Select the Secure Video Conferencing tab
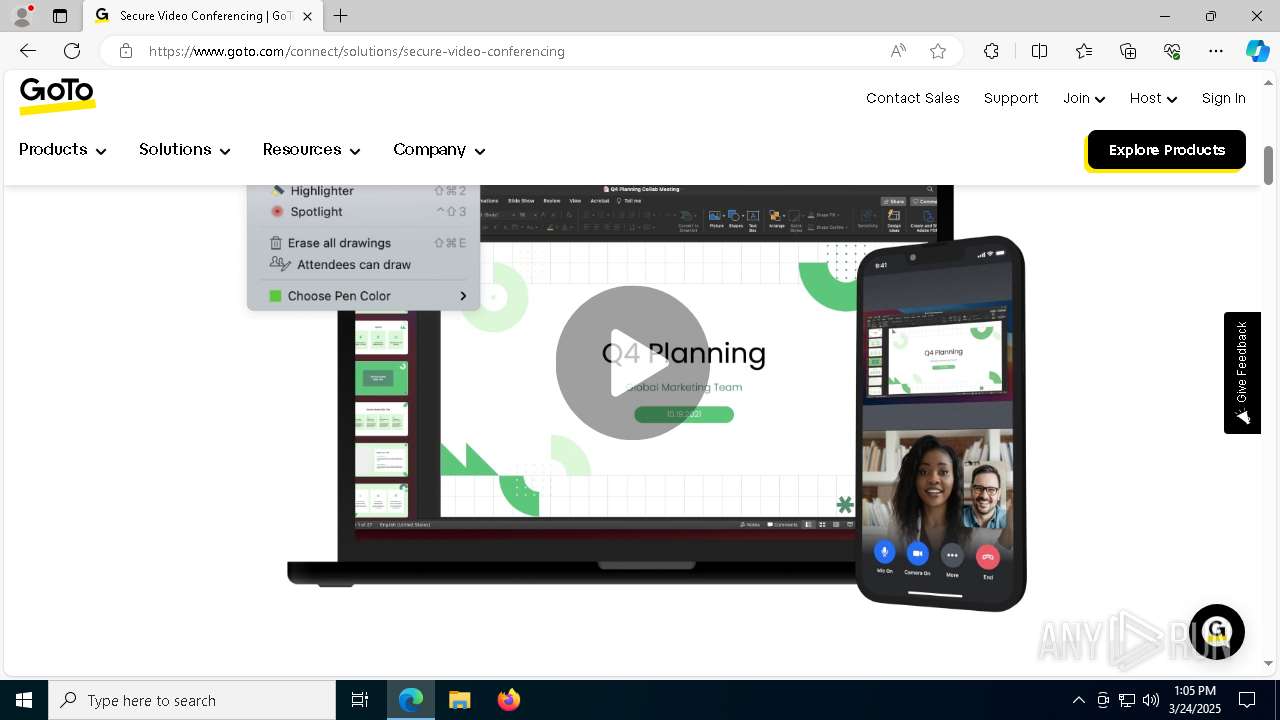Image resolution: width=1280 pixels, height=720 pixels. coord(203,16)
